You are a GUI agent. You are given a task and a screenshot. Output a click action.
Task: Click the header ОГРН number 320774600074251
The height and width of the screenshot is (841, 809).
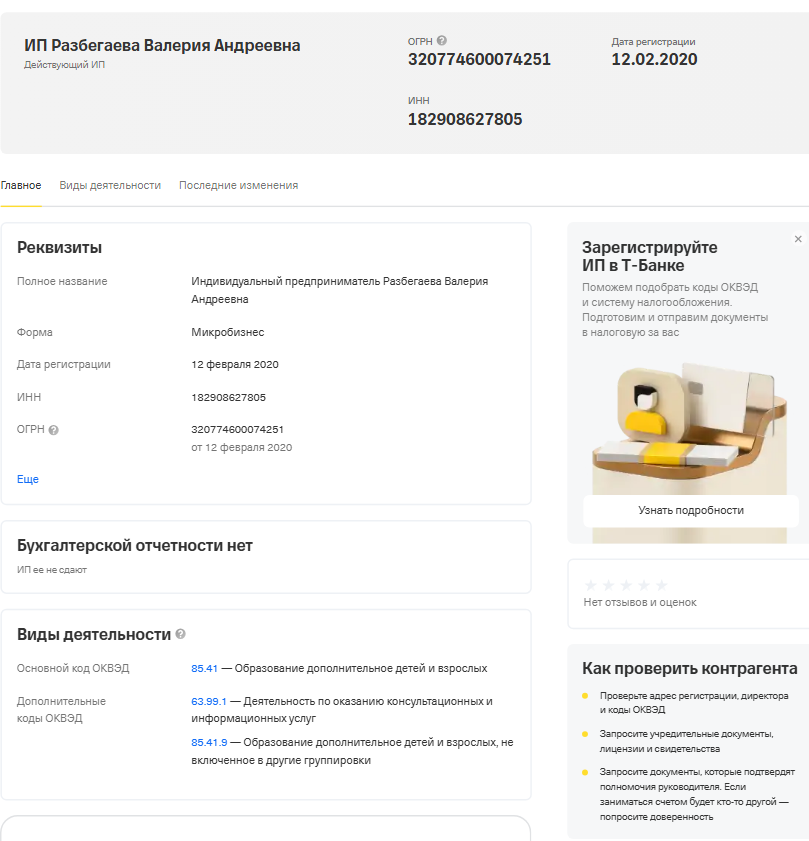point(479,60)
